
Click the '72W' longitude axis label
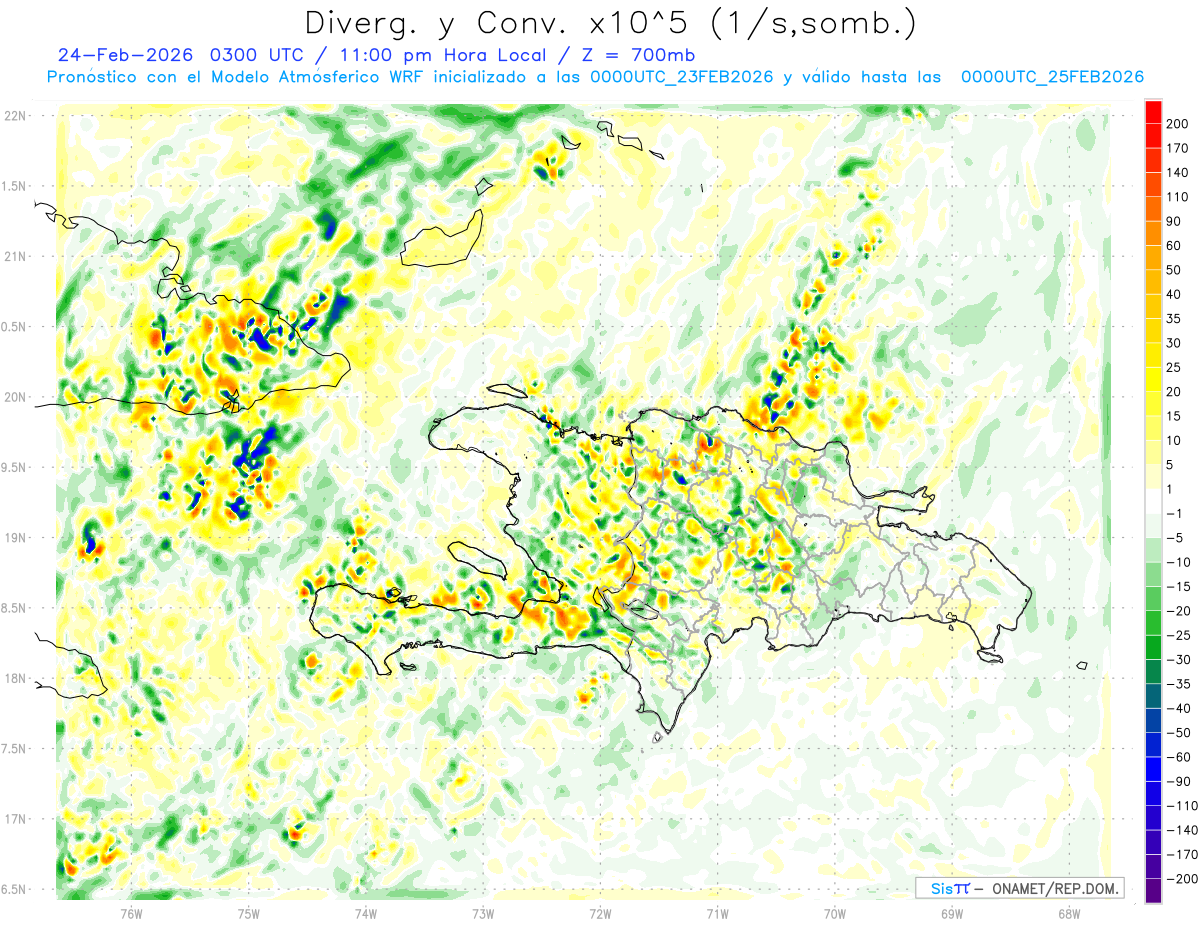[600, 913]
